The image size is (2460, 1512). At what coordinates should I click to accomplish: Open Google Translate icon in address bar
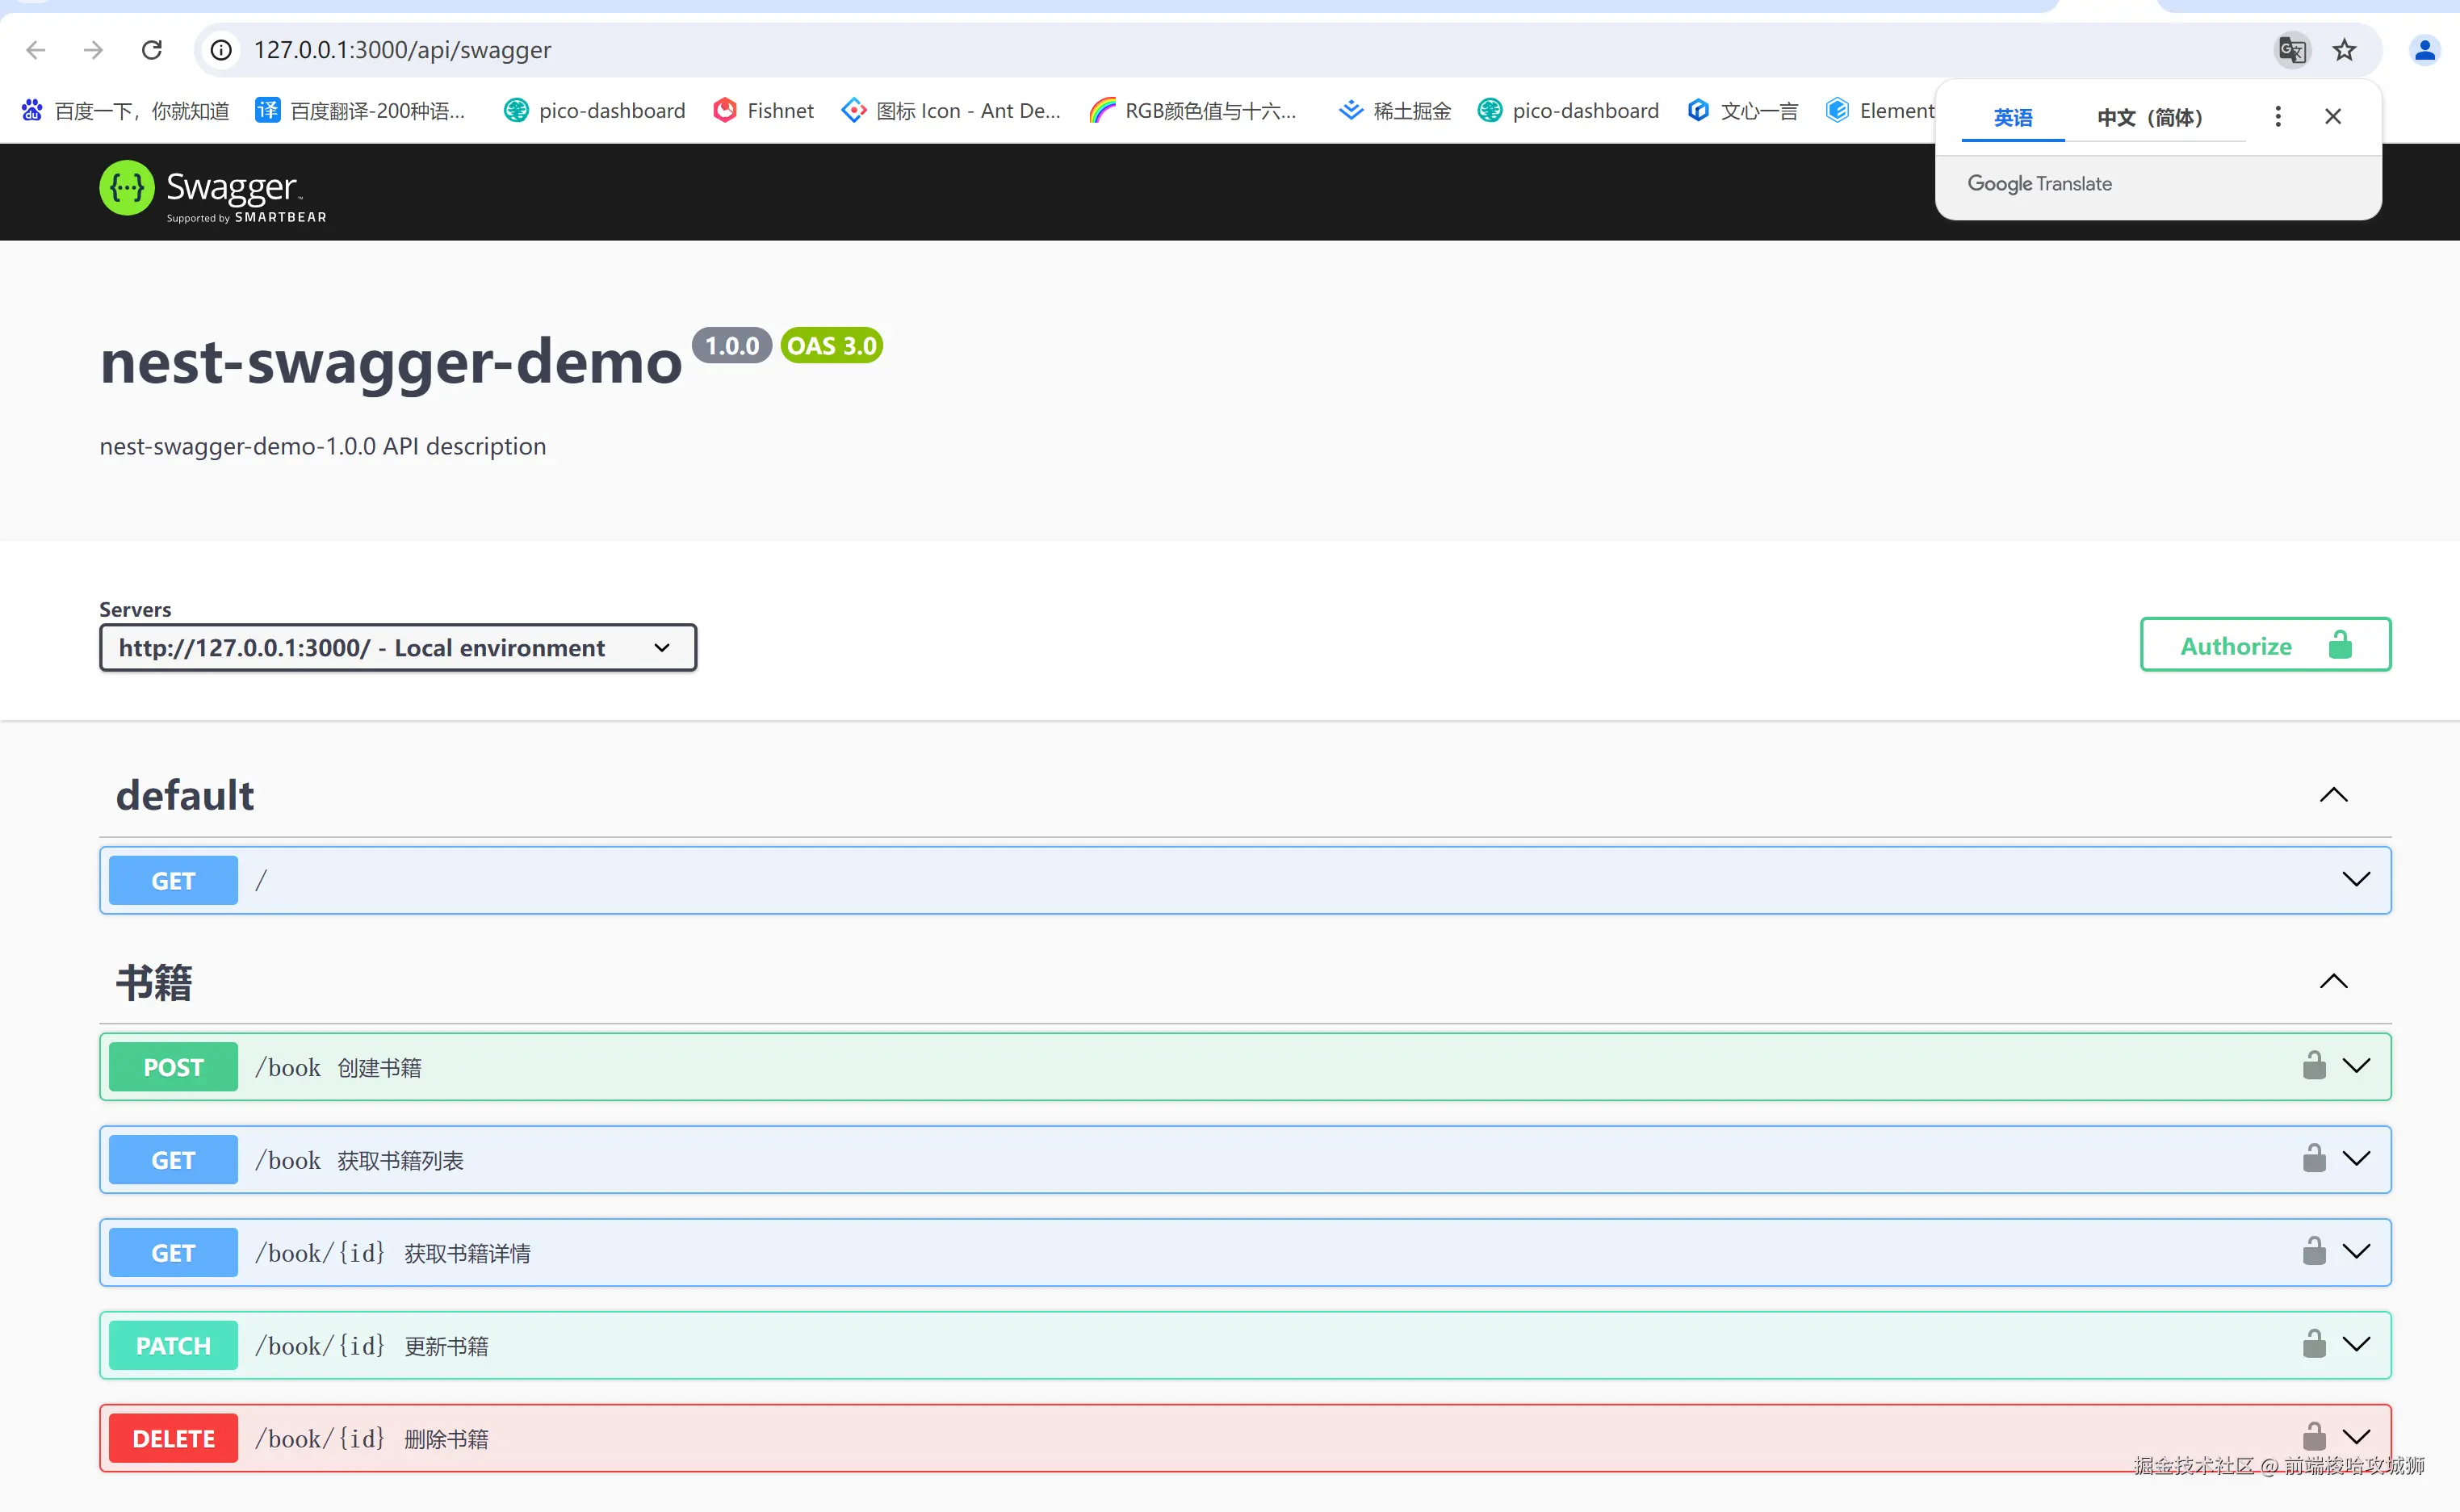tap(2291, 50)
